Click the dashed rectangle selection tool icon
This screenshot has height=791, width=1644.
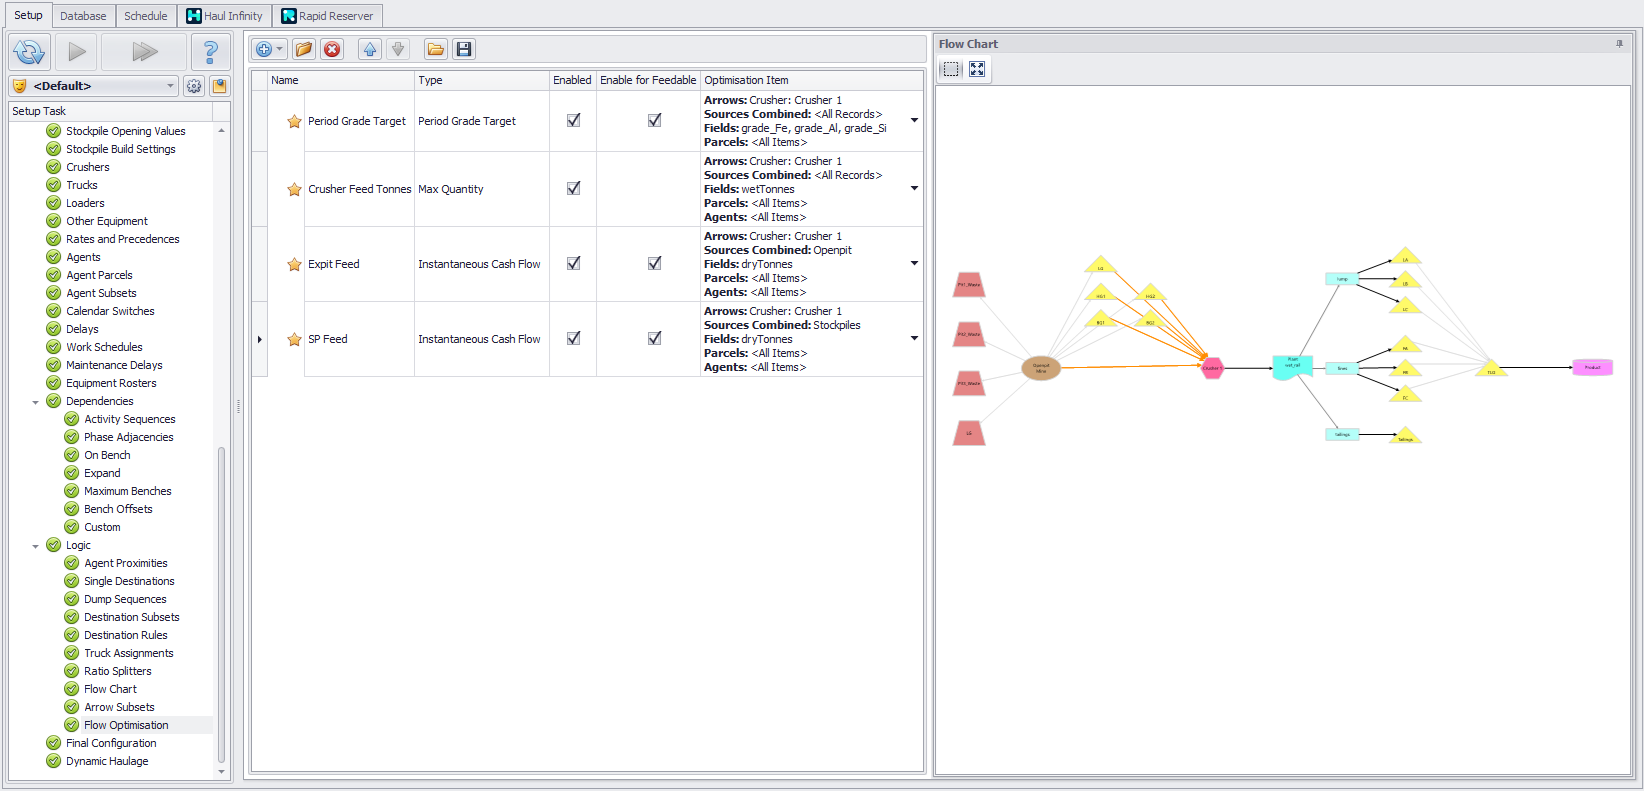pos(951,69)
